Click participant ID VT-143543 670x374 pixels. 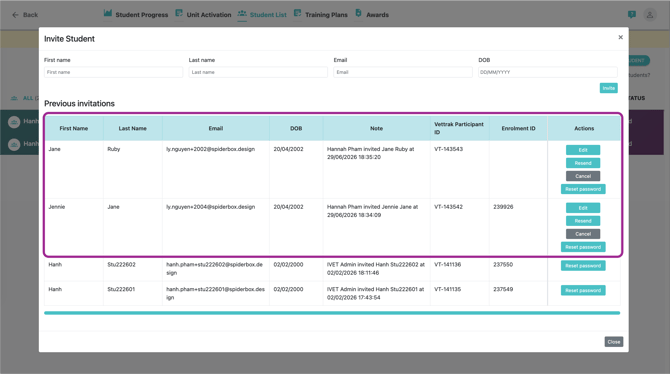(448, 149)
